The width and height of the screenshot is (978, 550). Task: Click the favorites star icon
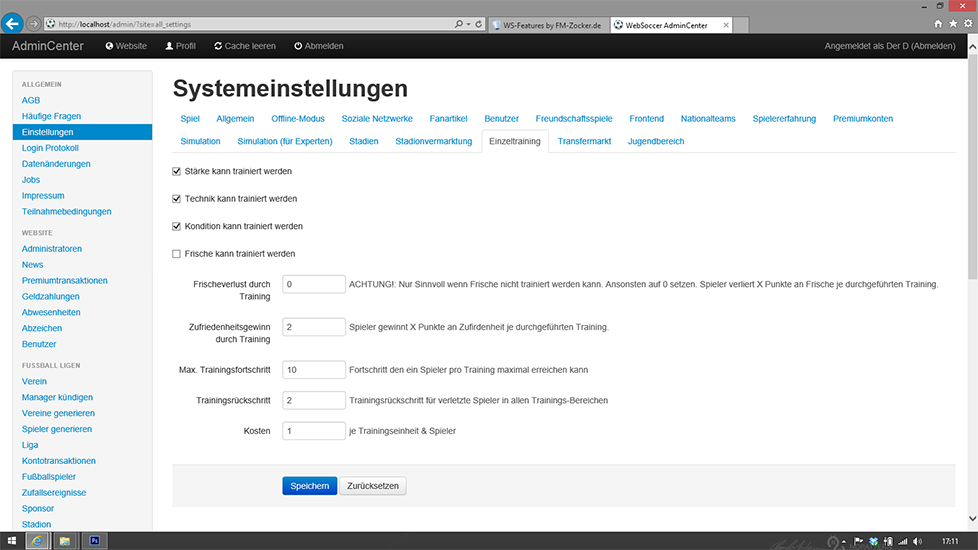(952, 23)
